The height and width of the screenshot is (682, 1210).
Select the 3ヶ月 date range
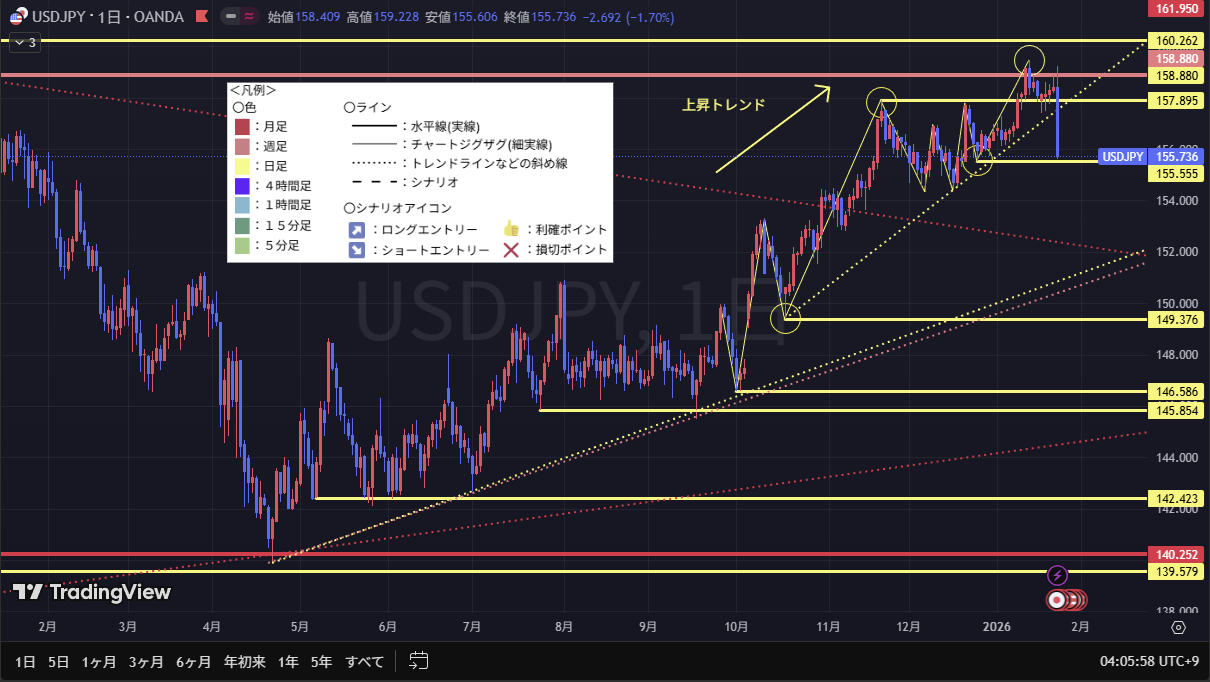146,661
